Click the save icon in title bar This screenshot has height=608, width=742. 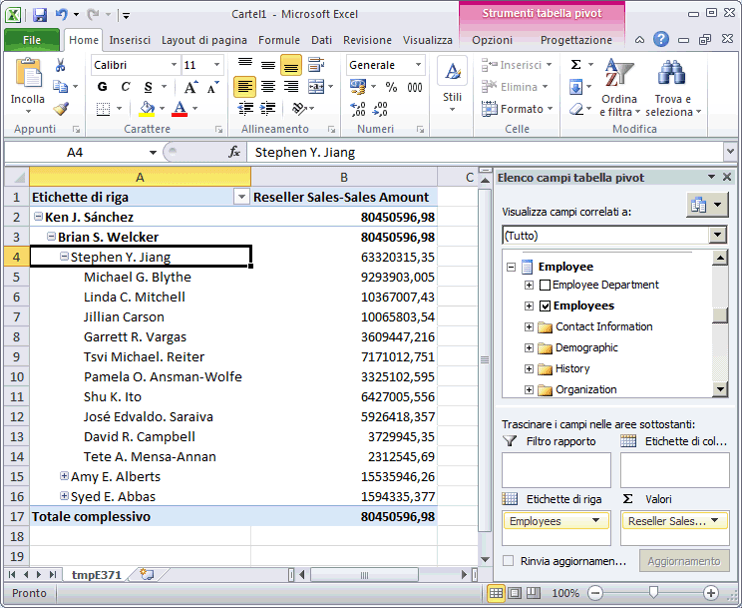[x=40, y=15]
